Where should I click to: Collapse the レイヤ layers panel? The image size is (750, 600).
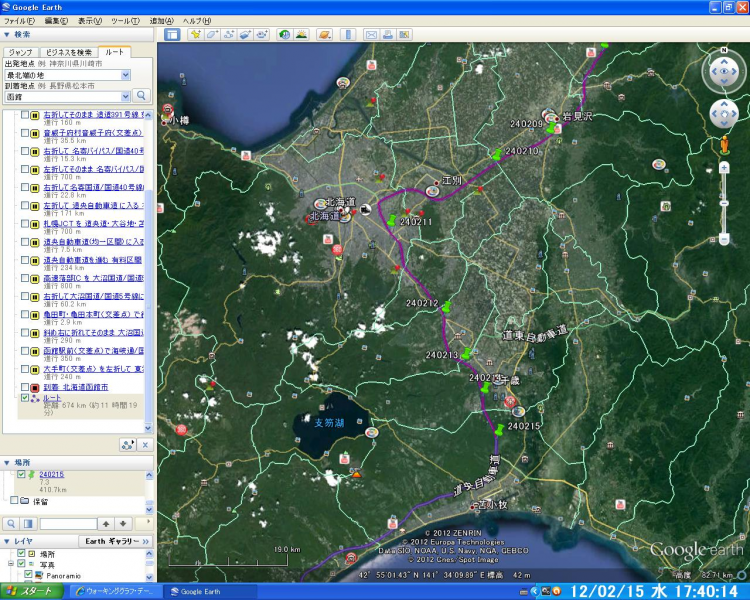tap(7, 541)
